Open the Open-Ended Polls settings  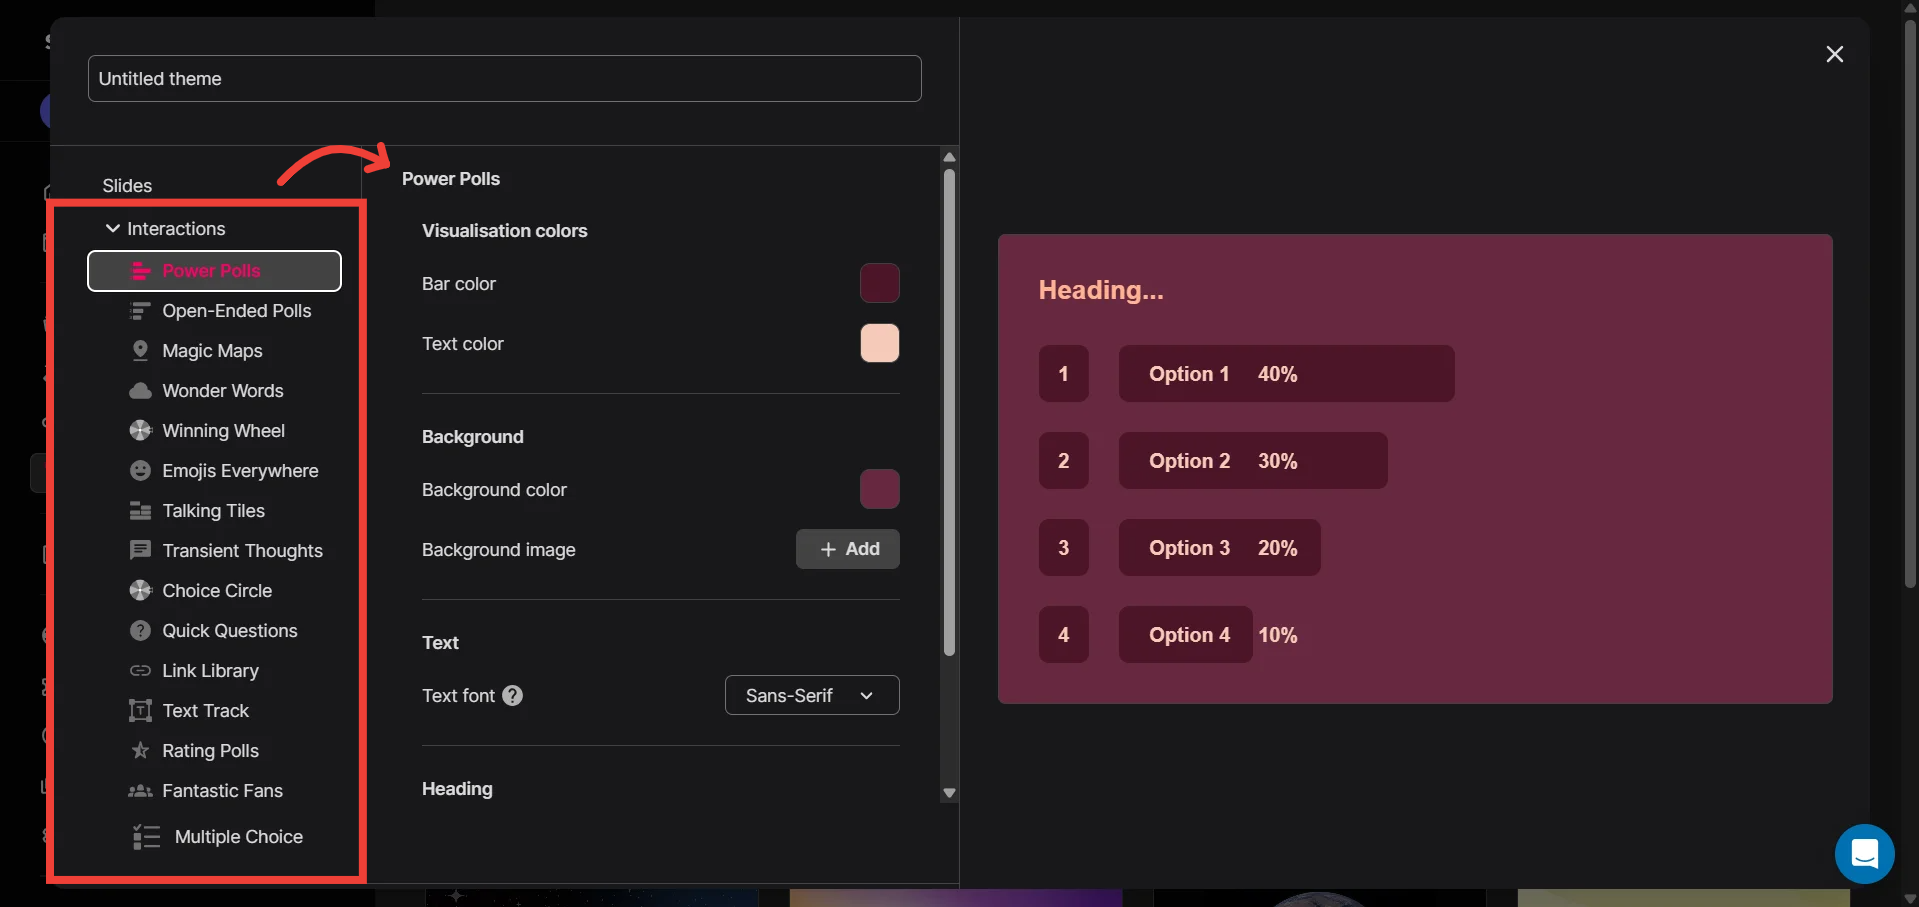click(236, 311)
